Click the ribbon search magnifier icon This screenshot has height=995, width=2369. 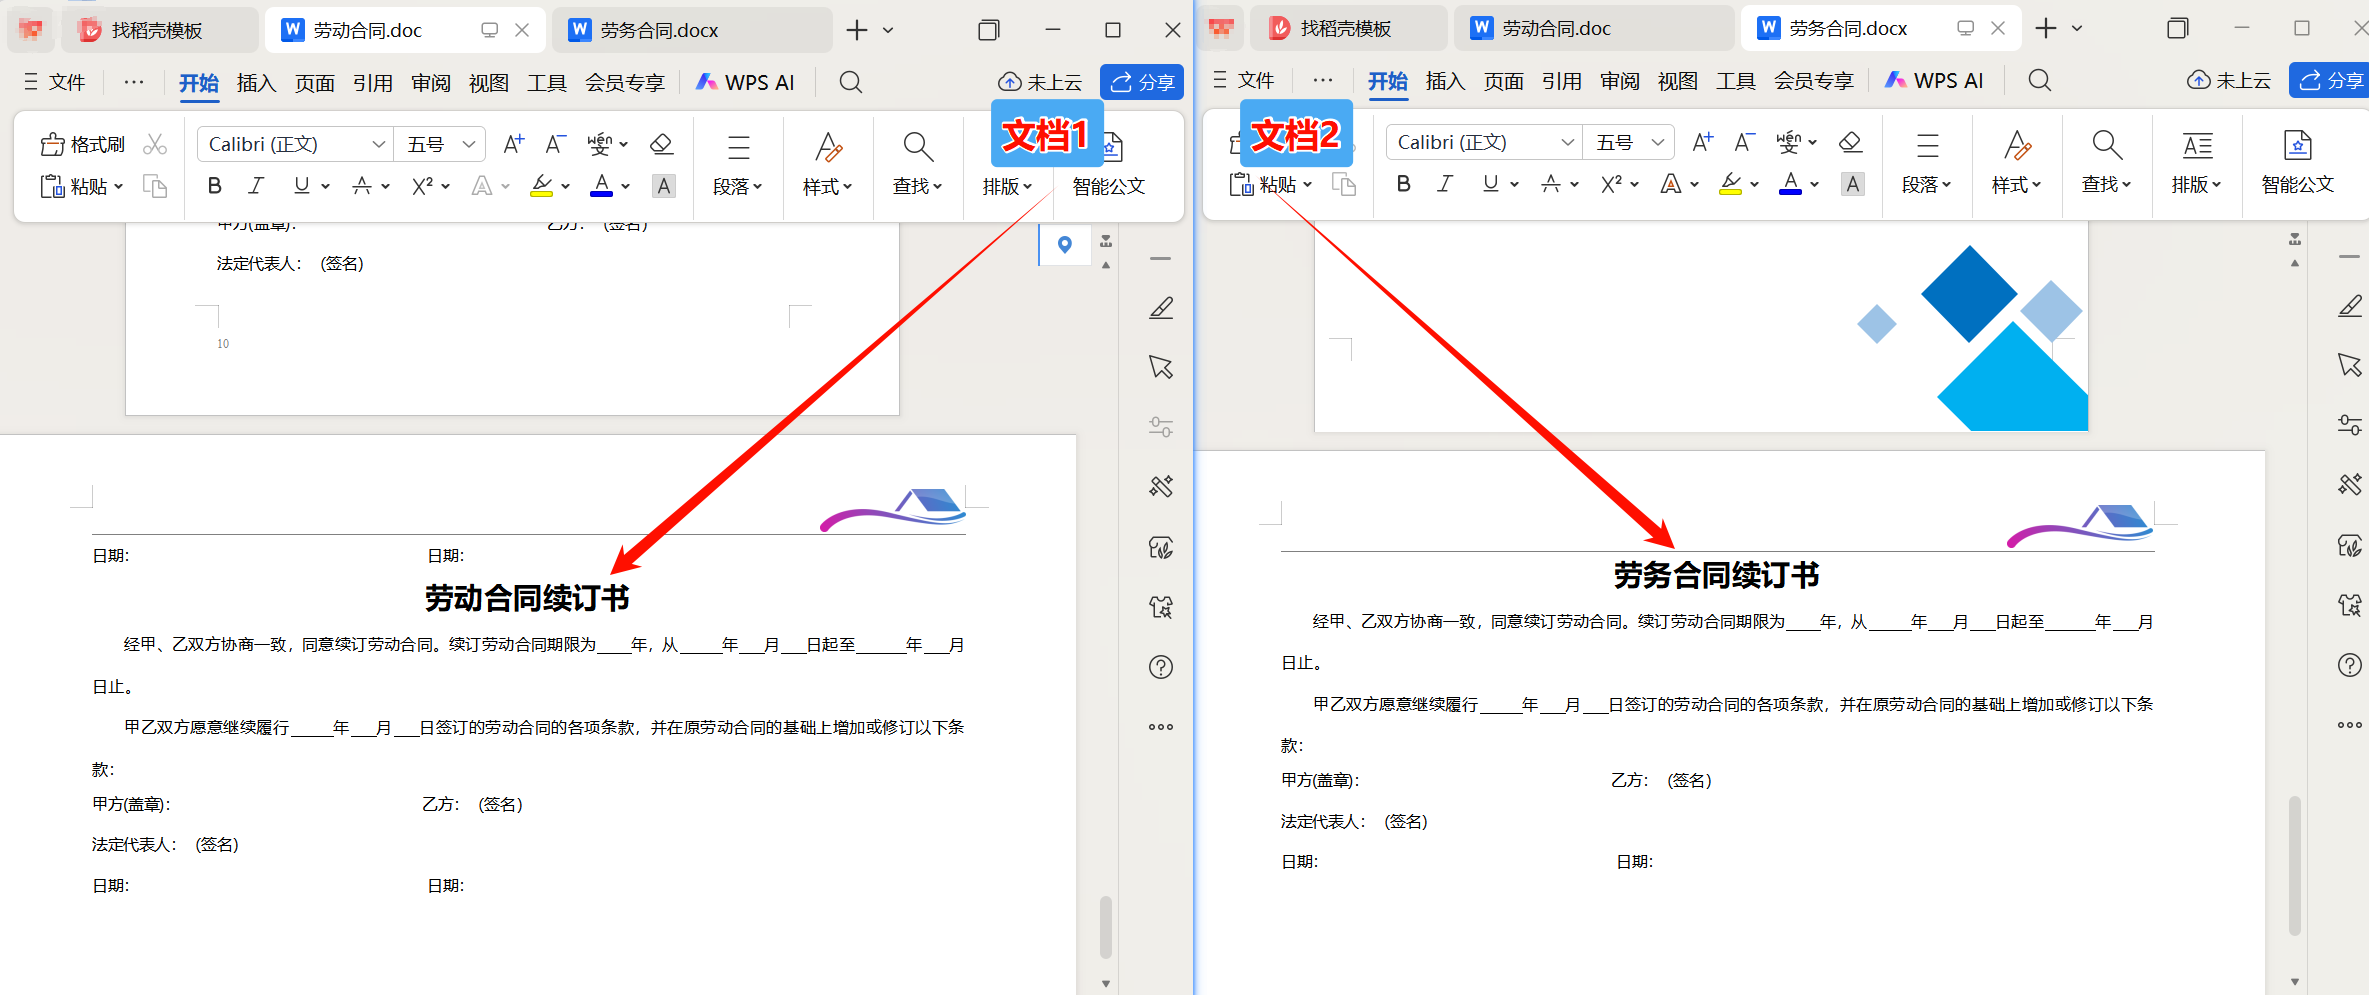pos(849,81)
